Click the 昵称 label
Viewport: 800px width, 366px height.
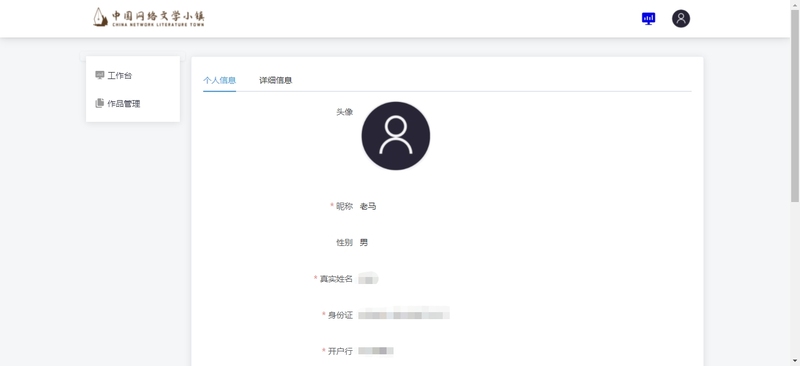(x=344, y=206)
